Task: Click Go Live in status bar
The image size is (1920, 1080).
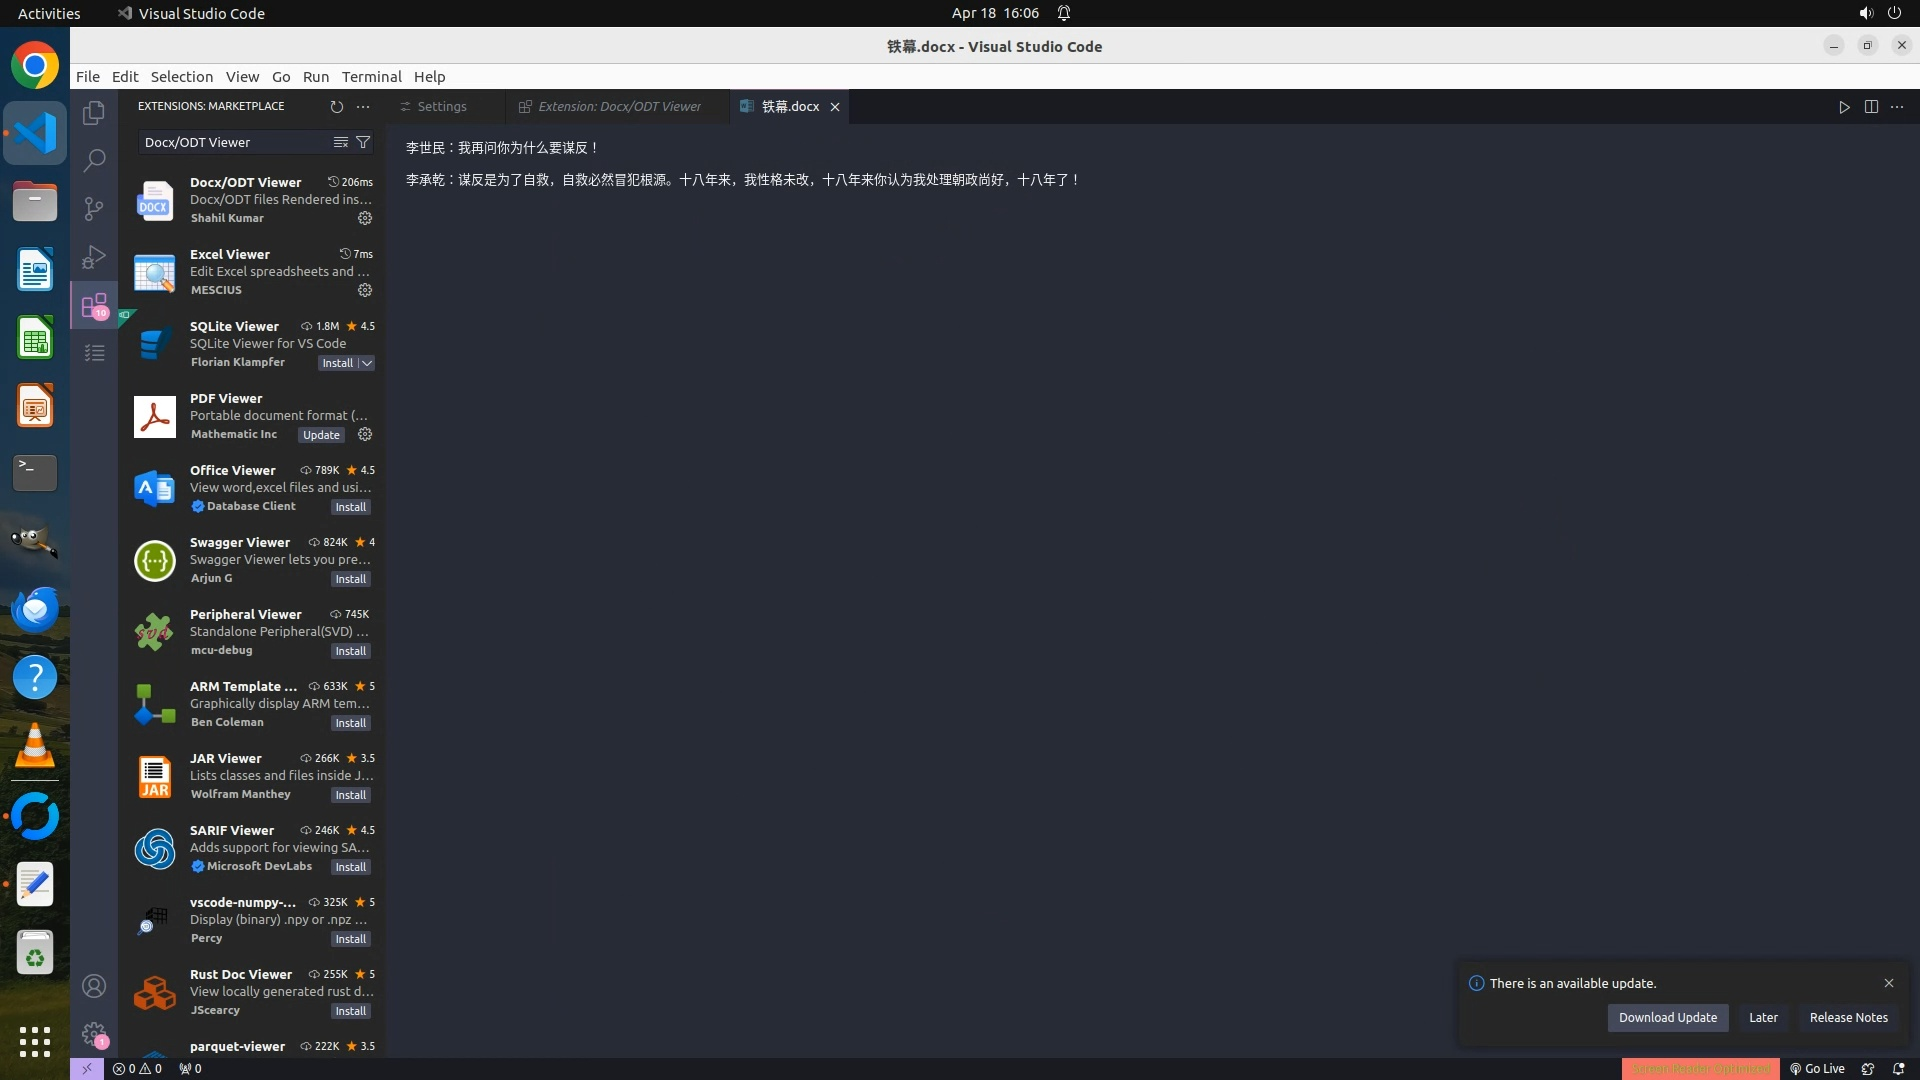Action: (1817, 1068)
